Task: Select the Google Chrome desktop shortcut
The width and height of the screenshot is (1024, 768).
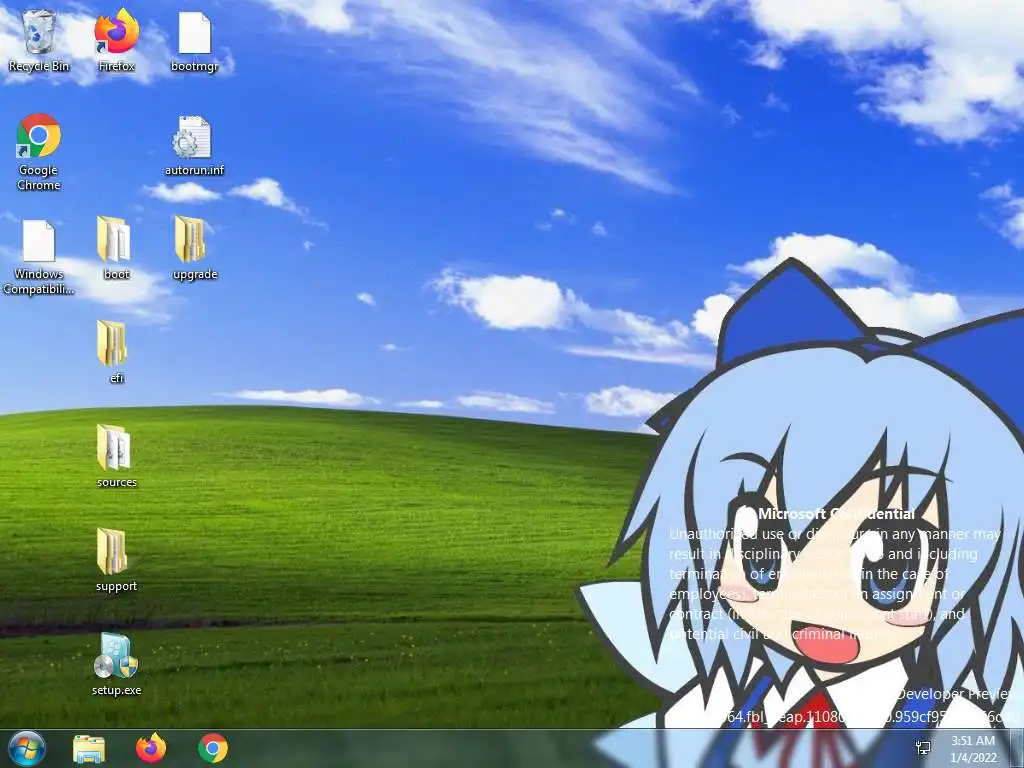Action: [39, 152]
